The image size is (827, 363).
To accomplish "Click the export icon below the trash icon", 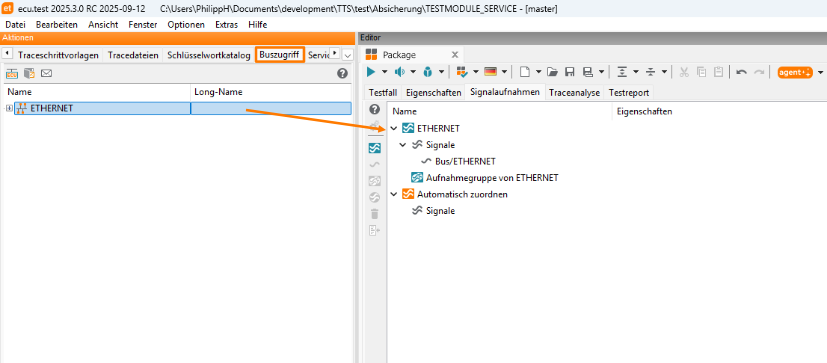I will (374, 231).
